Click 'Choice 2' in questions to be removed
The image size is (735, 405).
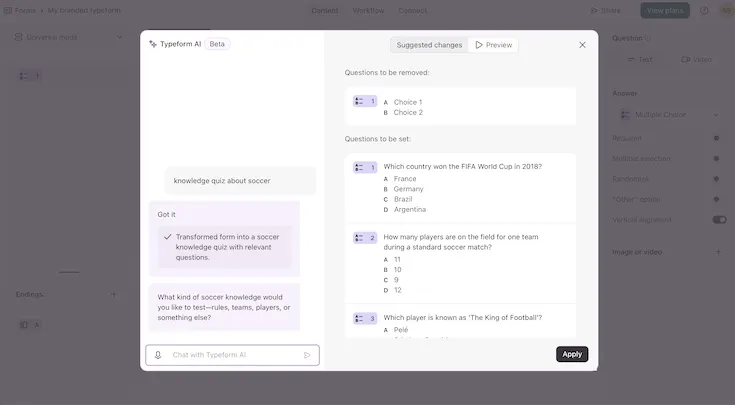408,112
